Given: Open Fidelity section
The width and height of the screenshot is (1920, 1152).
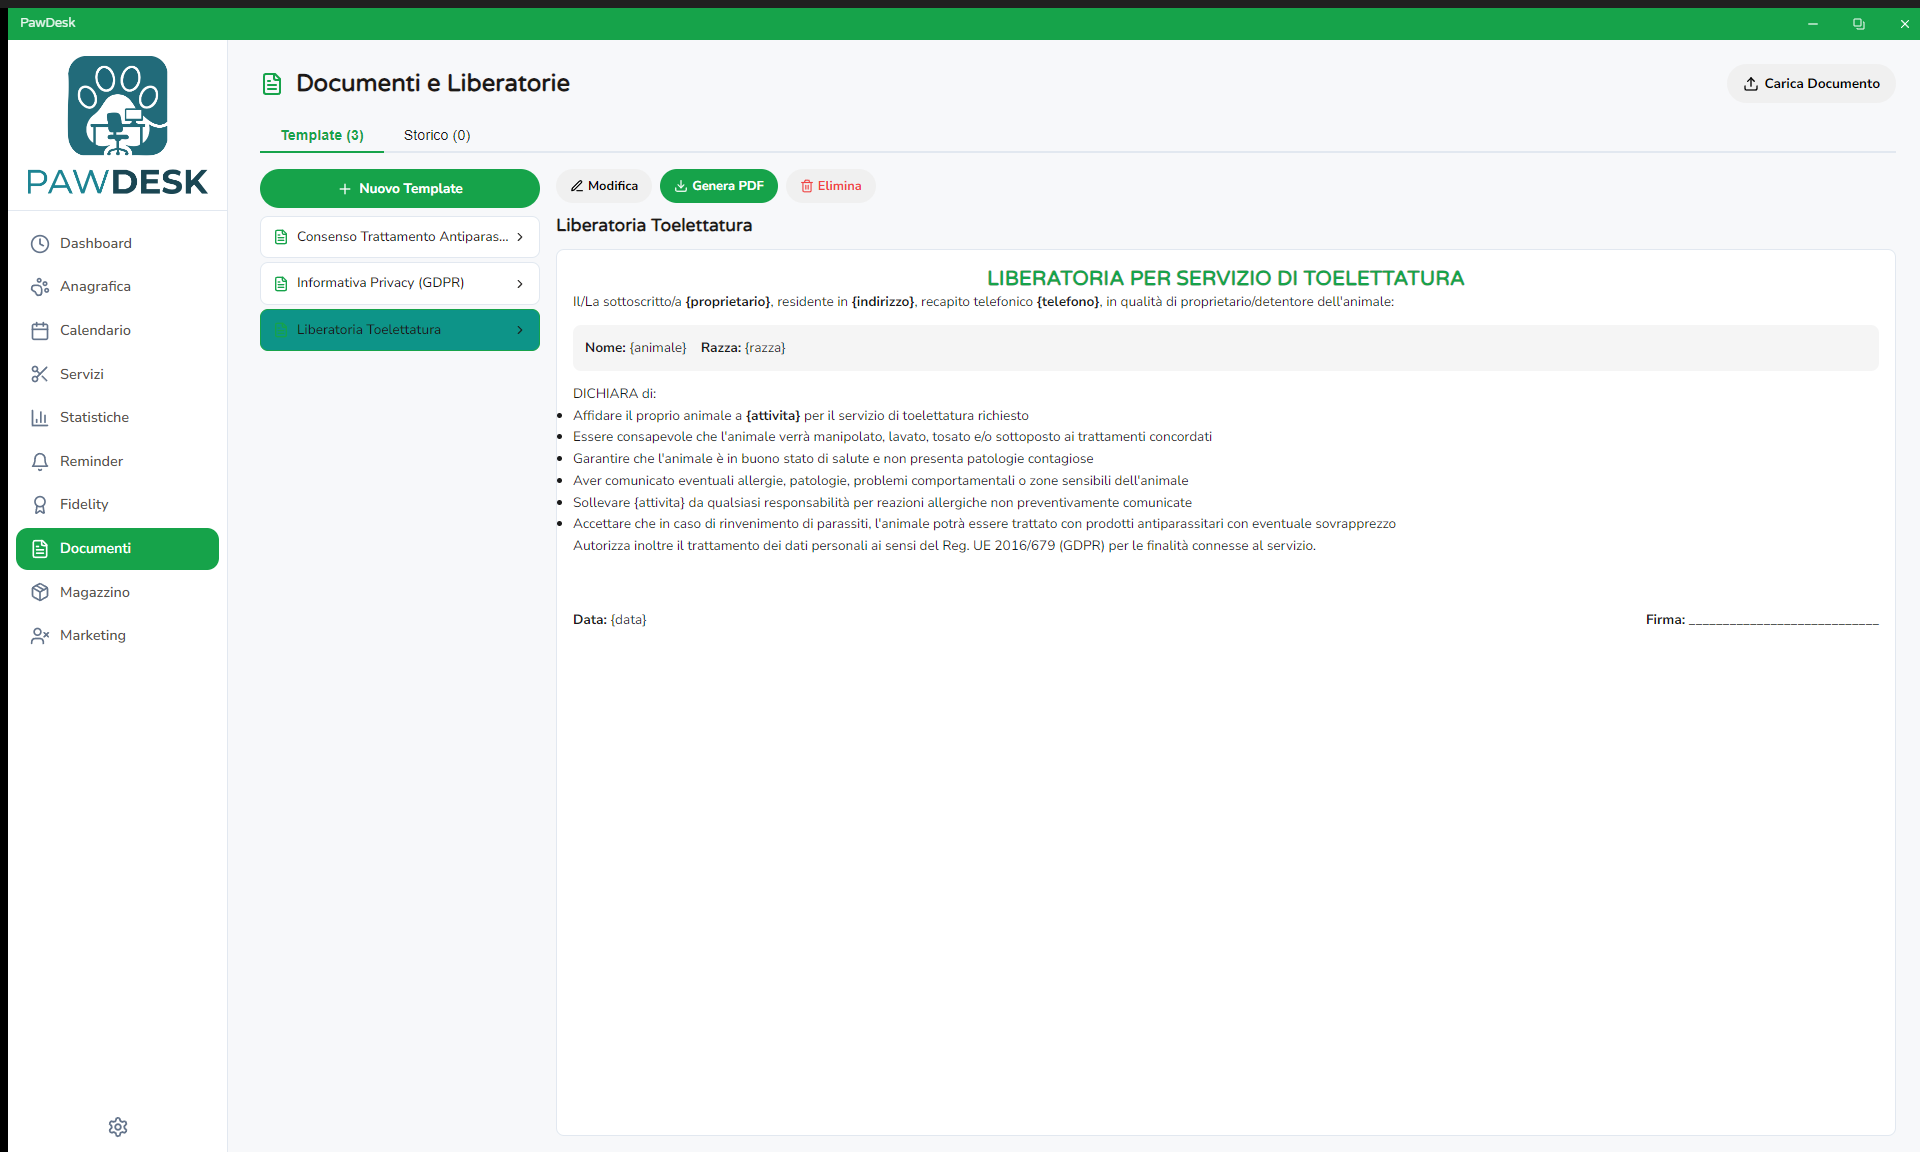Looking at the screenshot, I should [x=117, y=505].
